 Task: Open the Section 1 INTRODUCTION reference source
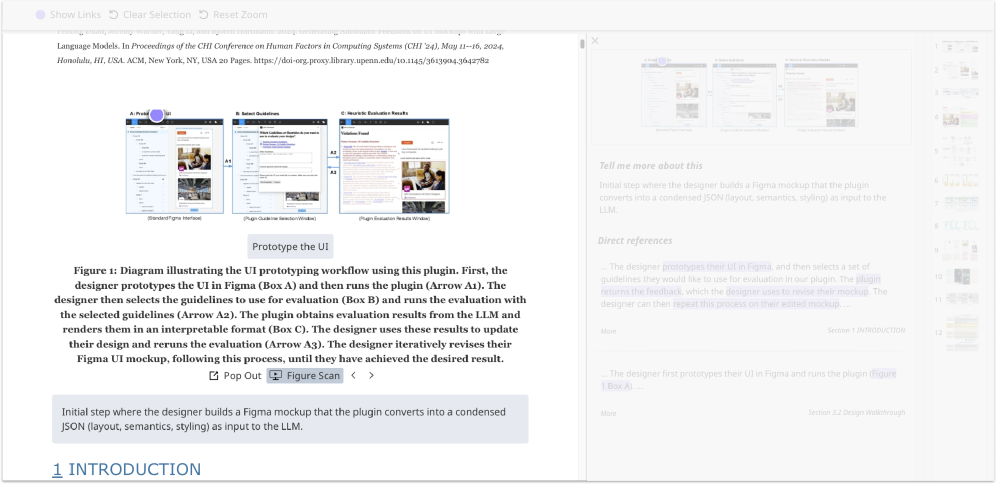tap(866, 330)
